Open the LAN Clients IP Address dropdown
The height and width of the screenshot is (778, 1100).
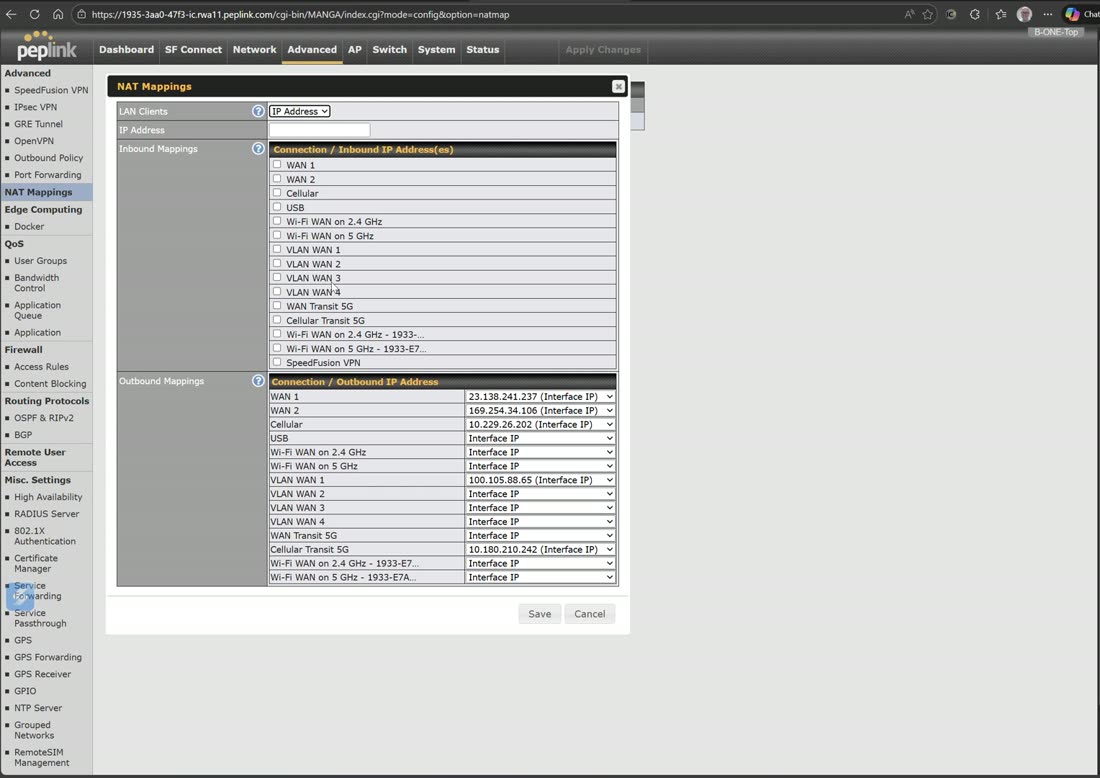[300, 111]
